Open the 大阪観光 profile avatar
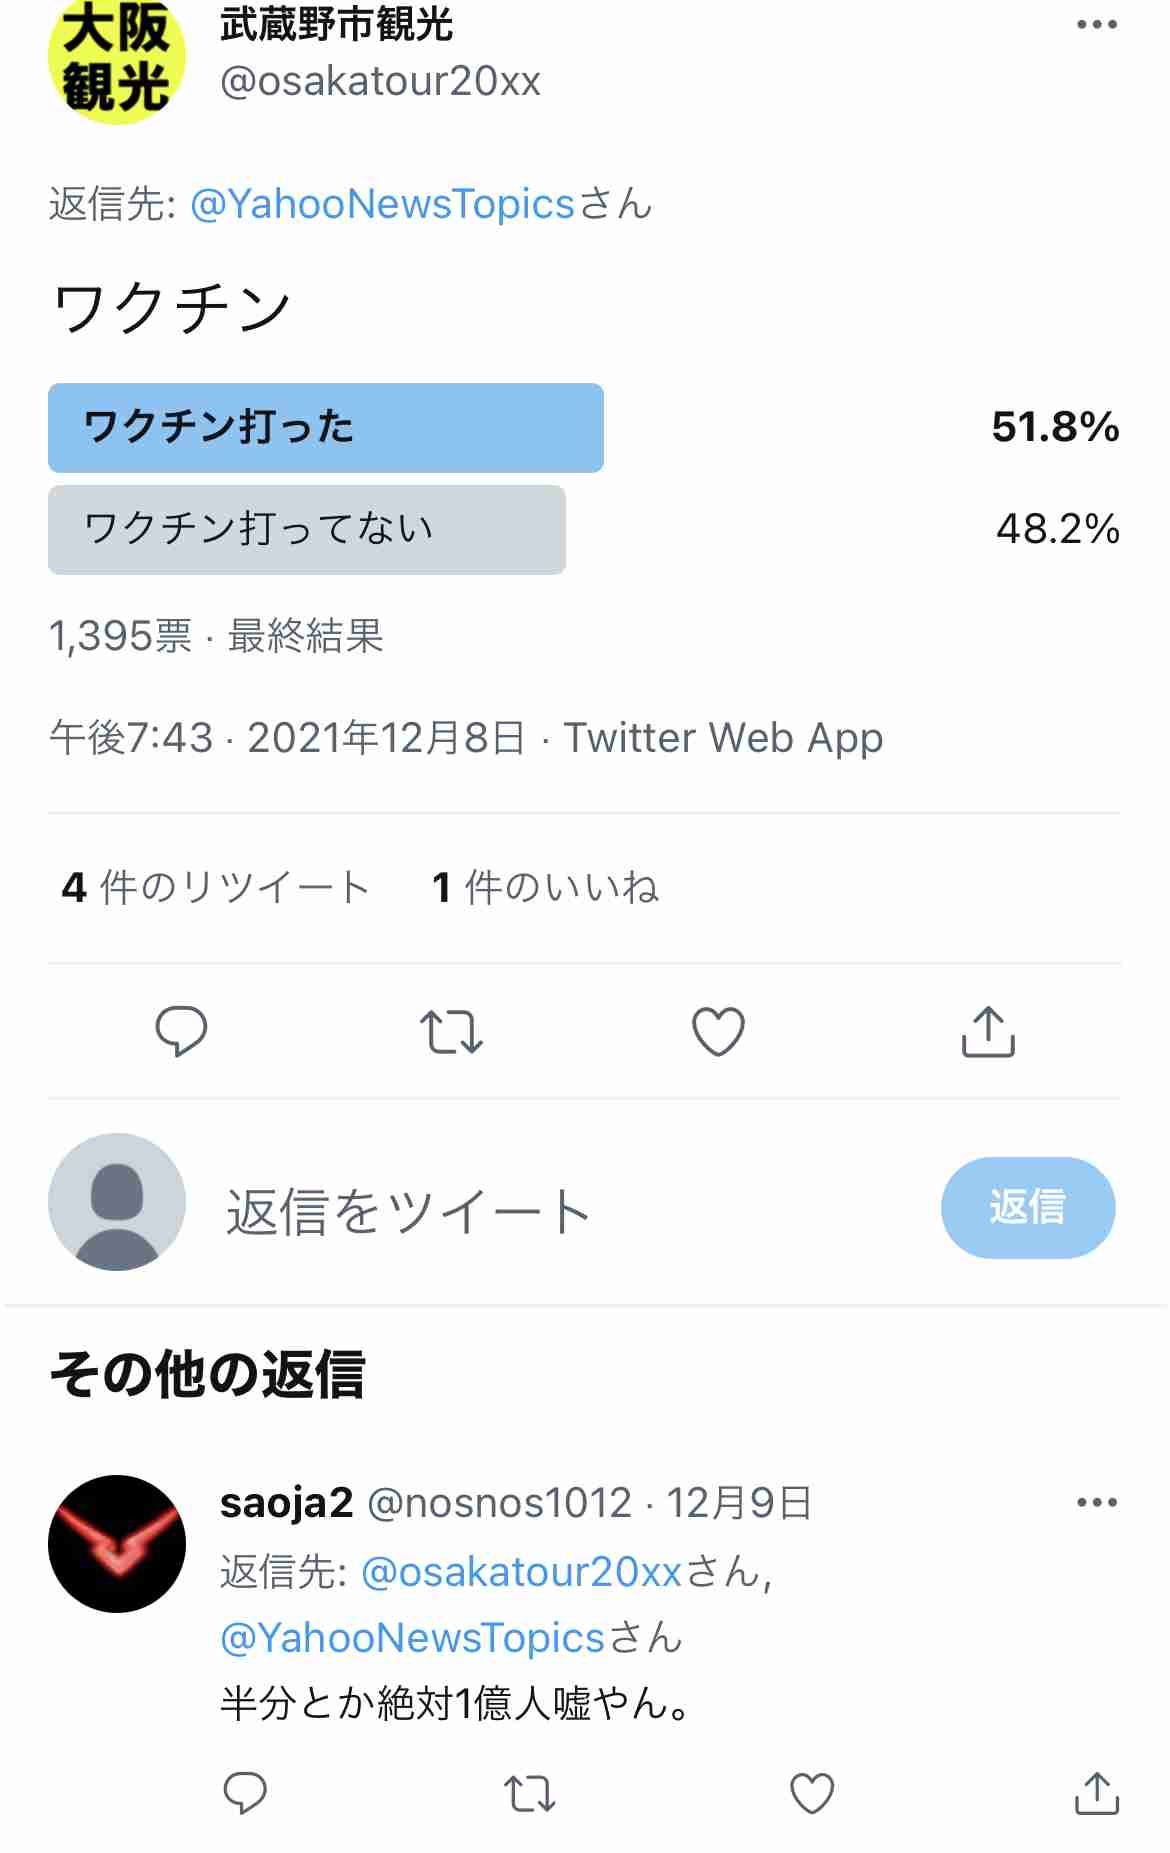 pos(117,58)
